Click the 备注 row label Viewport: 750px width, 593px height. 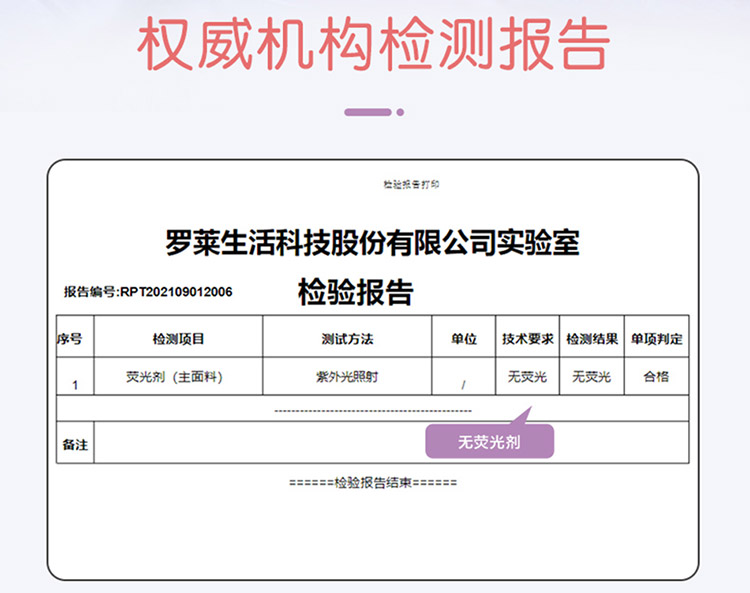coord(75,445)
